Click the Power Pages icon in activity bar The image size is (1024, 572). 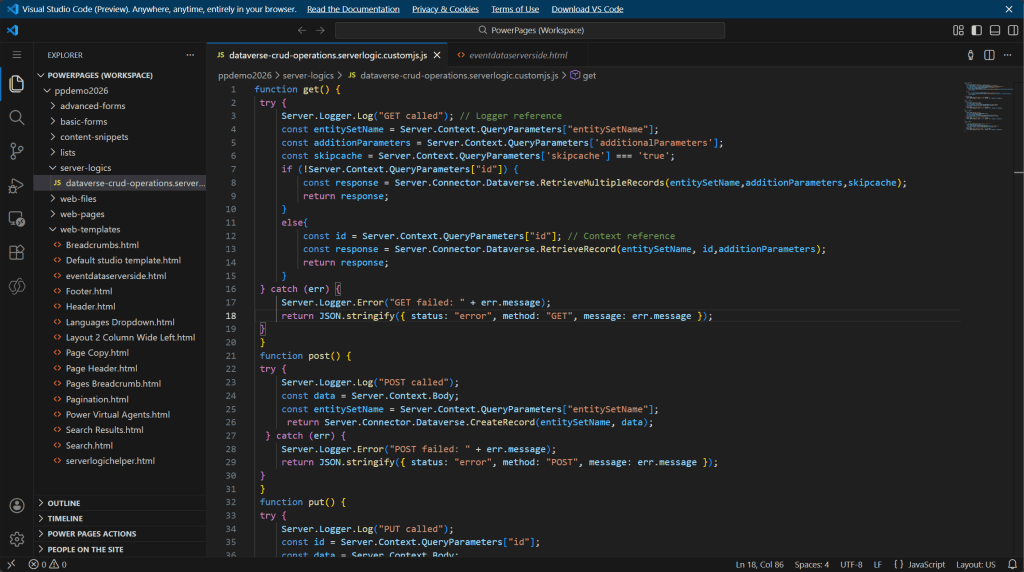pos(16,287)
